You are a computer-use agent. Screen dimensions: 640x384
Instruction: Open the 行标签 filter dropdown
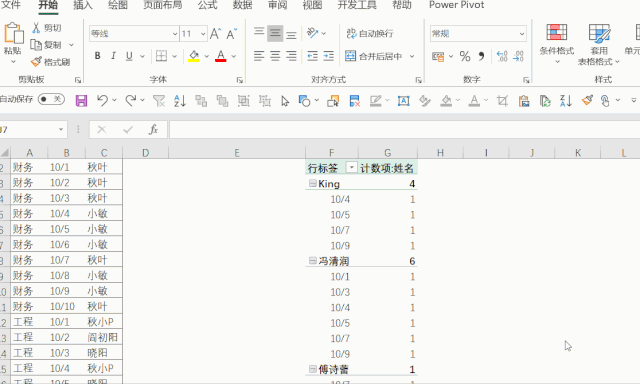(351, 167)
